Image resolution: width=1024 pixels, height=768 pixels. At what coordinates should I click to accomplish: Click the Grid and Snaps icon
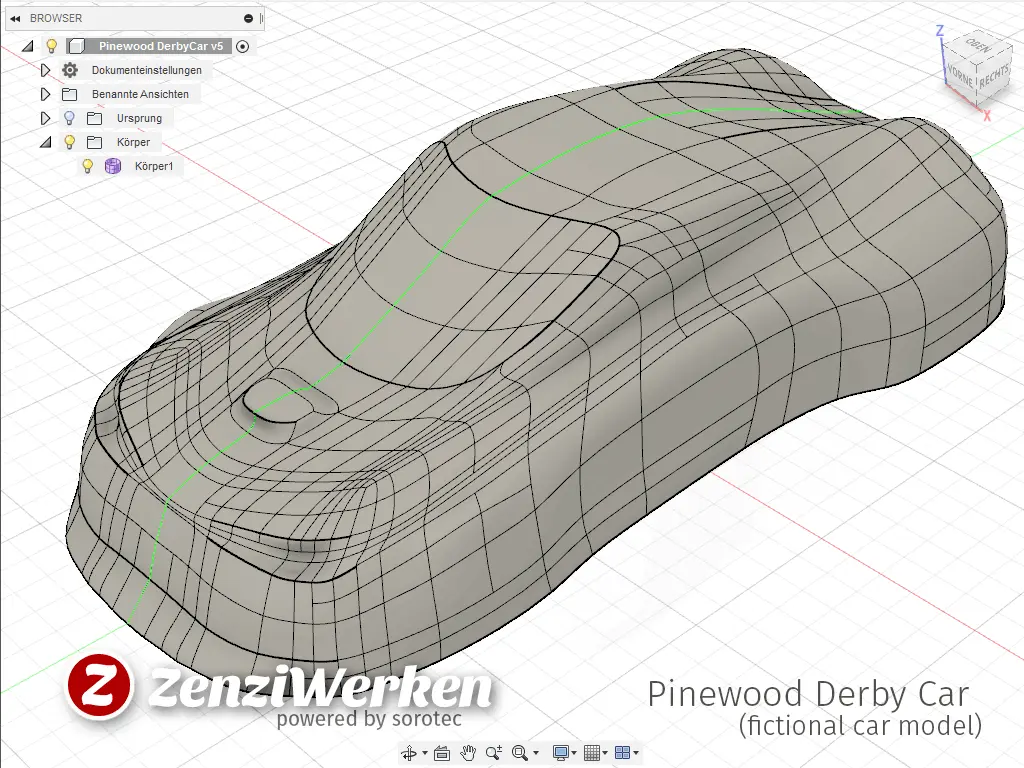(x=592, y=753)
